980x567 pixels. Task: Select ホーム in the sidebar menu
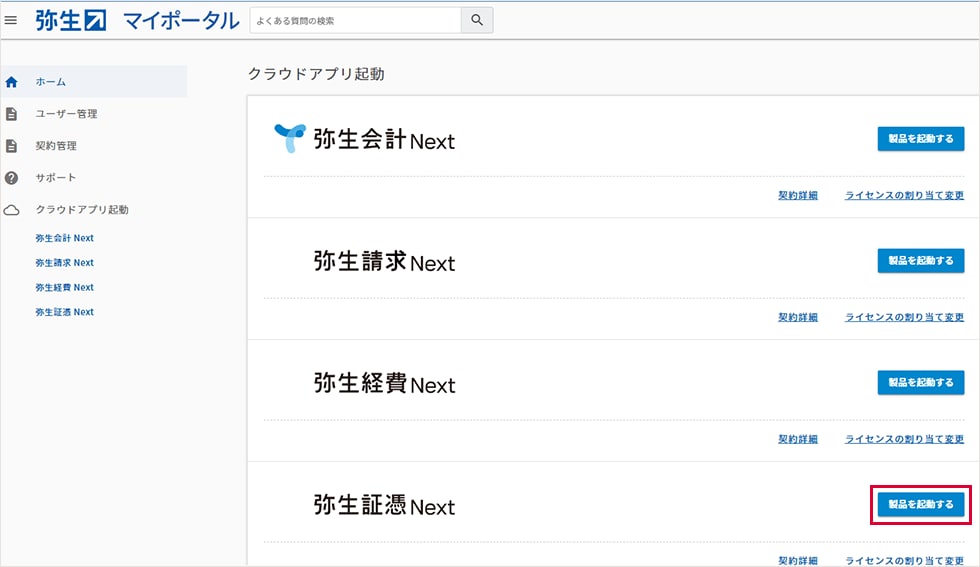point(51,82)
